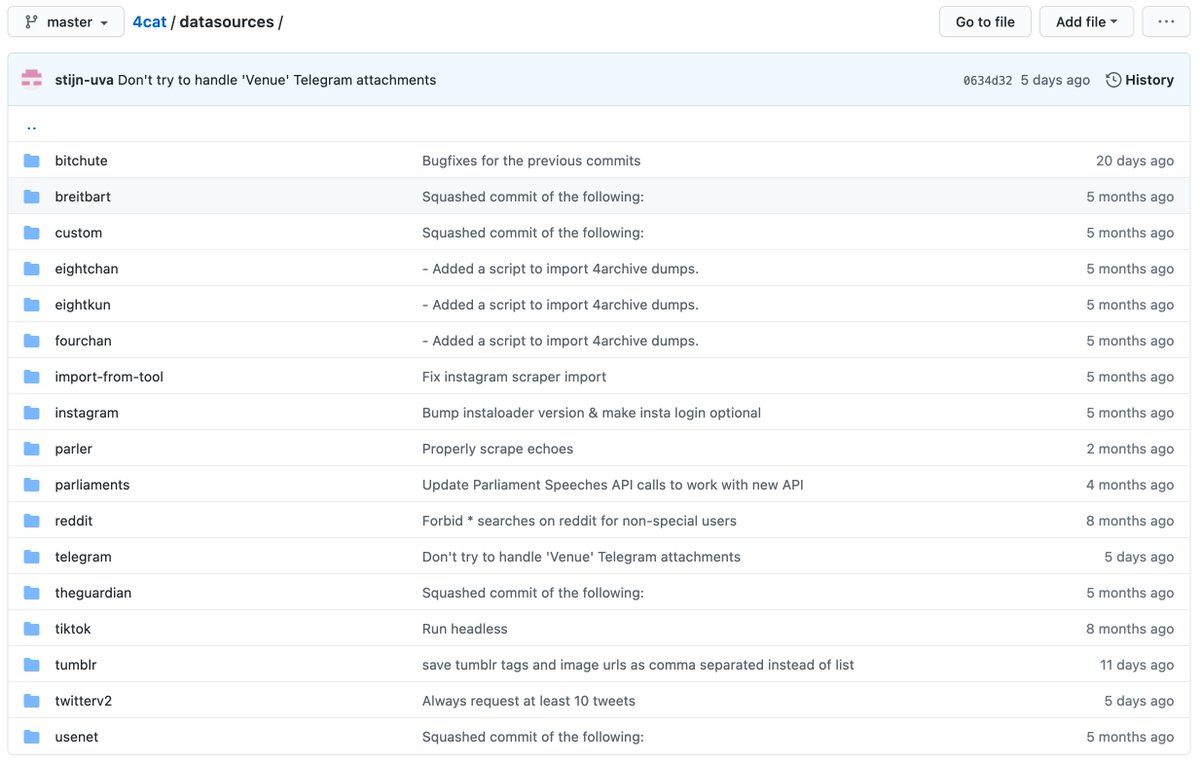Click the instagram folder icon
The image size is (1200, 764).
pyautogui.click(x=32, y=413)
